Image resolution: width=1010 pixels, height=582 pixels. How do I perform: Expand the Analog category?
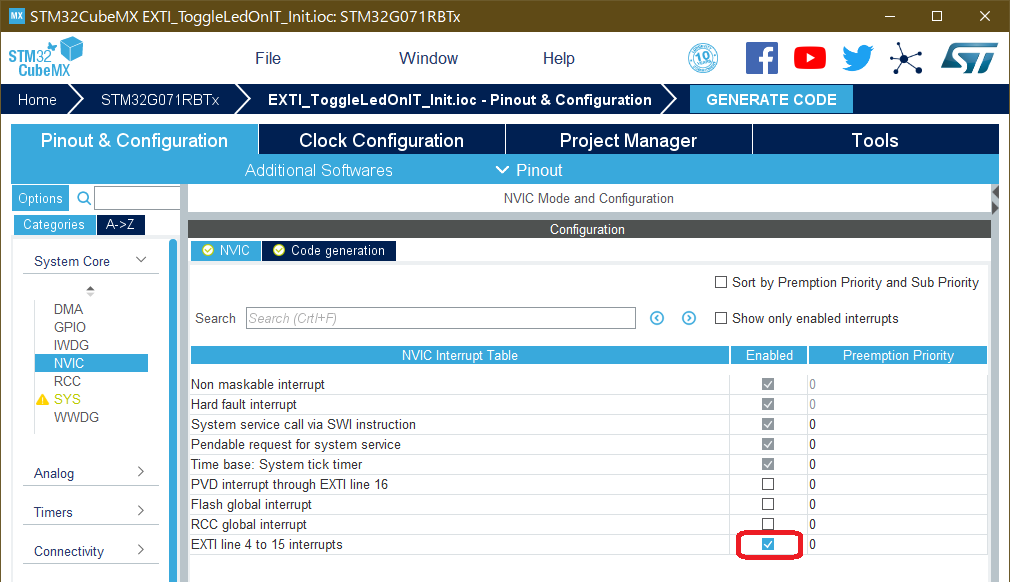[141, 472]
